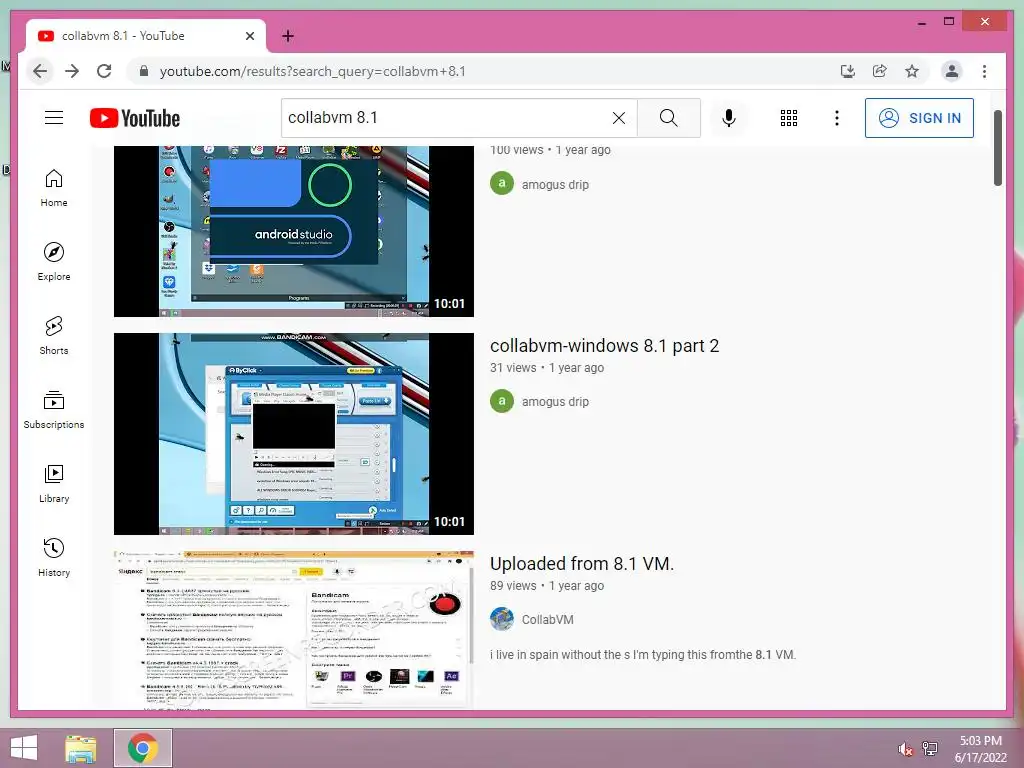Open the CollabVM channel name

click(547, 620)
